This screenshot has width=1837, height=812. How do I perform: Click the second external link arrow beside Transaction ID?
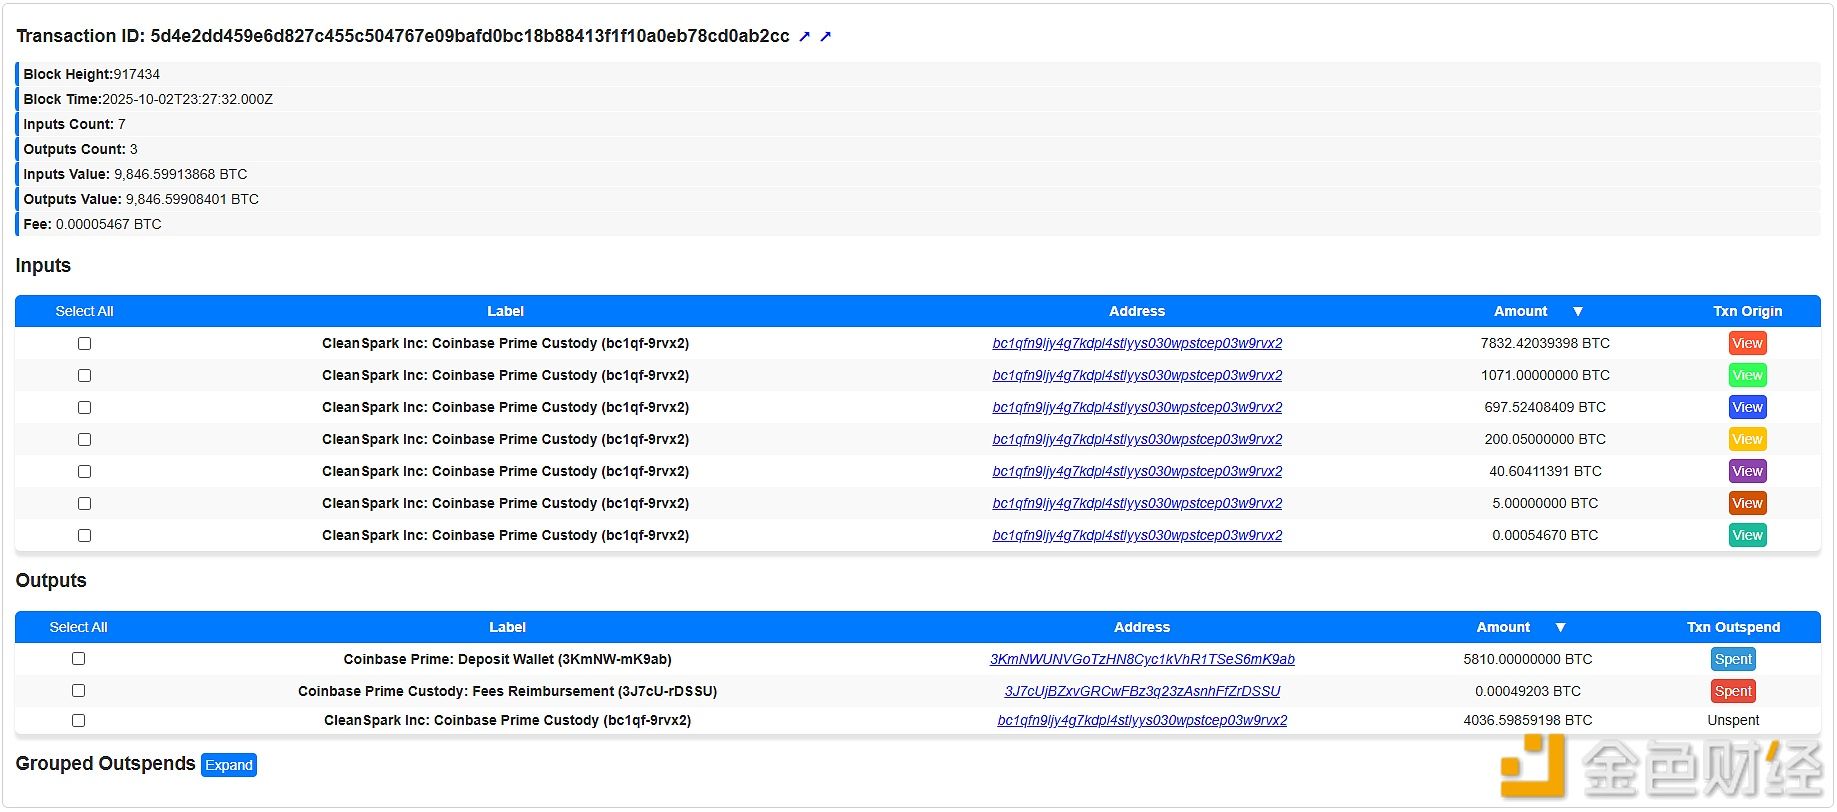click(825, 37)
